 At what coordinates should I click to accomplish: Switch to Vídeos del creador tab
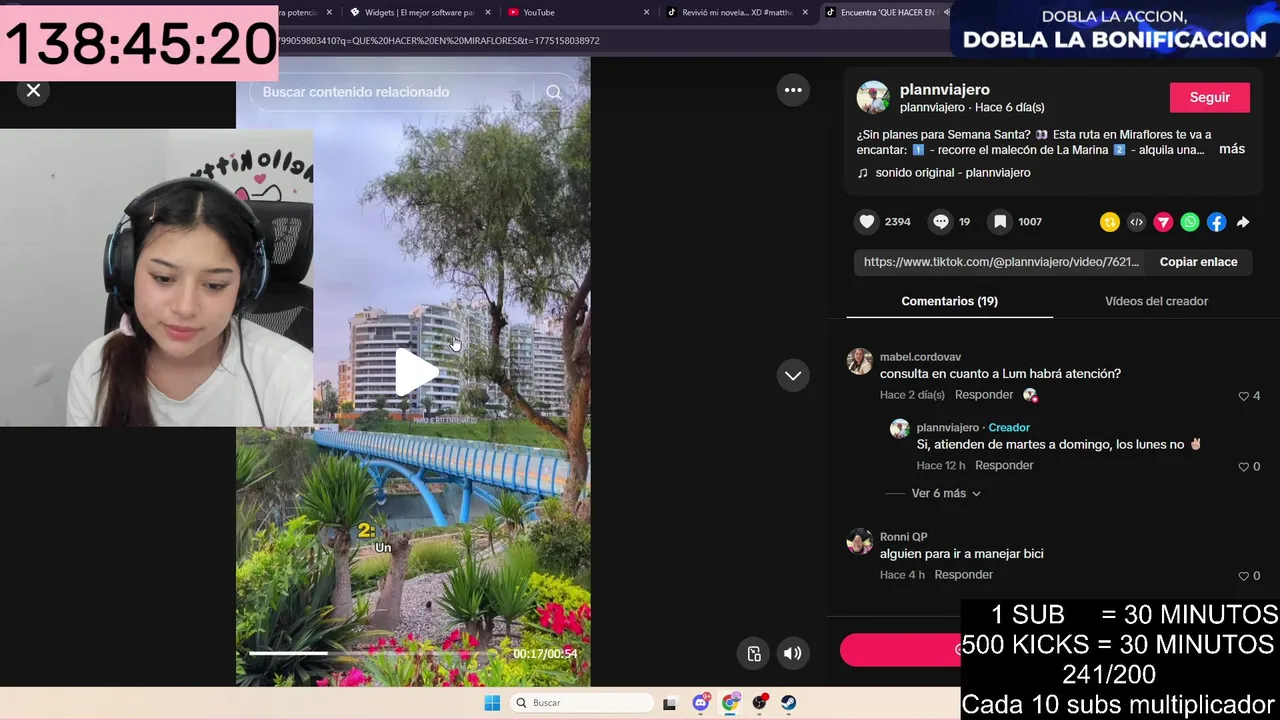click(x=1156, y=301)
